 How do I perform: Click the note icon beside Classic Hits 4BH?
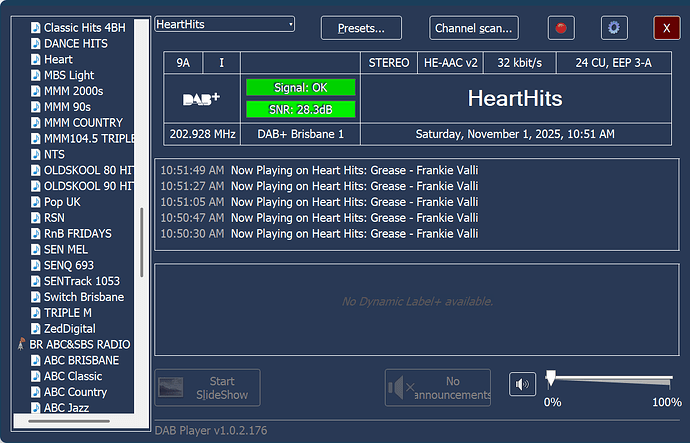tap(35, 28)
